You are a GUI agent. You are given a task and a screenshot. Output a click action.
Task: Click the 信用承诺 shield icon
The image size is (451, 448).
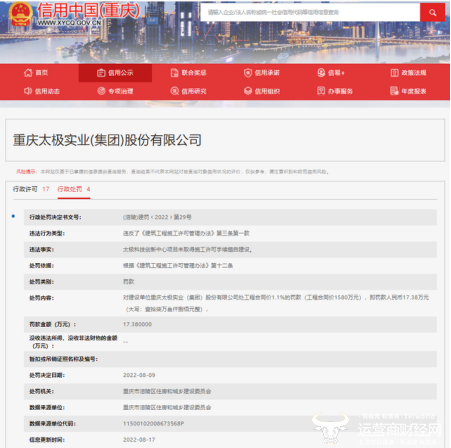pos(248,73)
